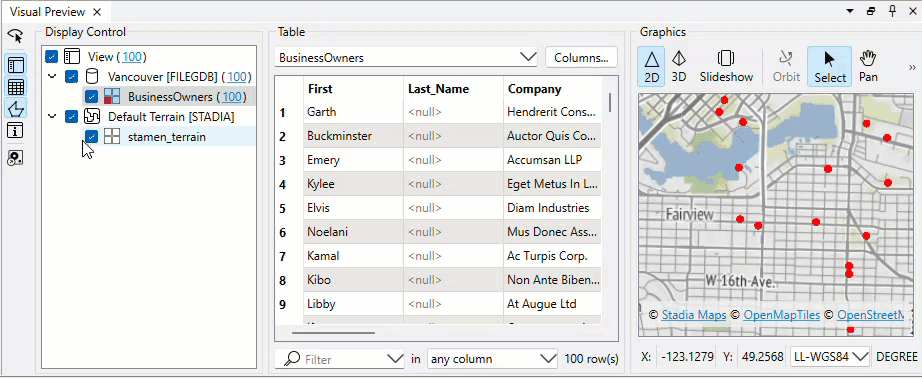Click the Default Terrain map icon
The width and height of the screenshot is (922, 378).
(91, 116)
